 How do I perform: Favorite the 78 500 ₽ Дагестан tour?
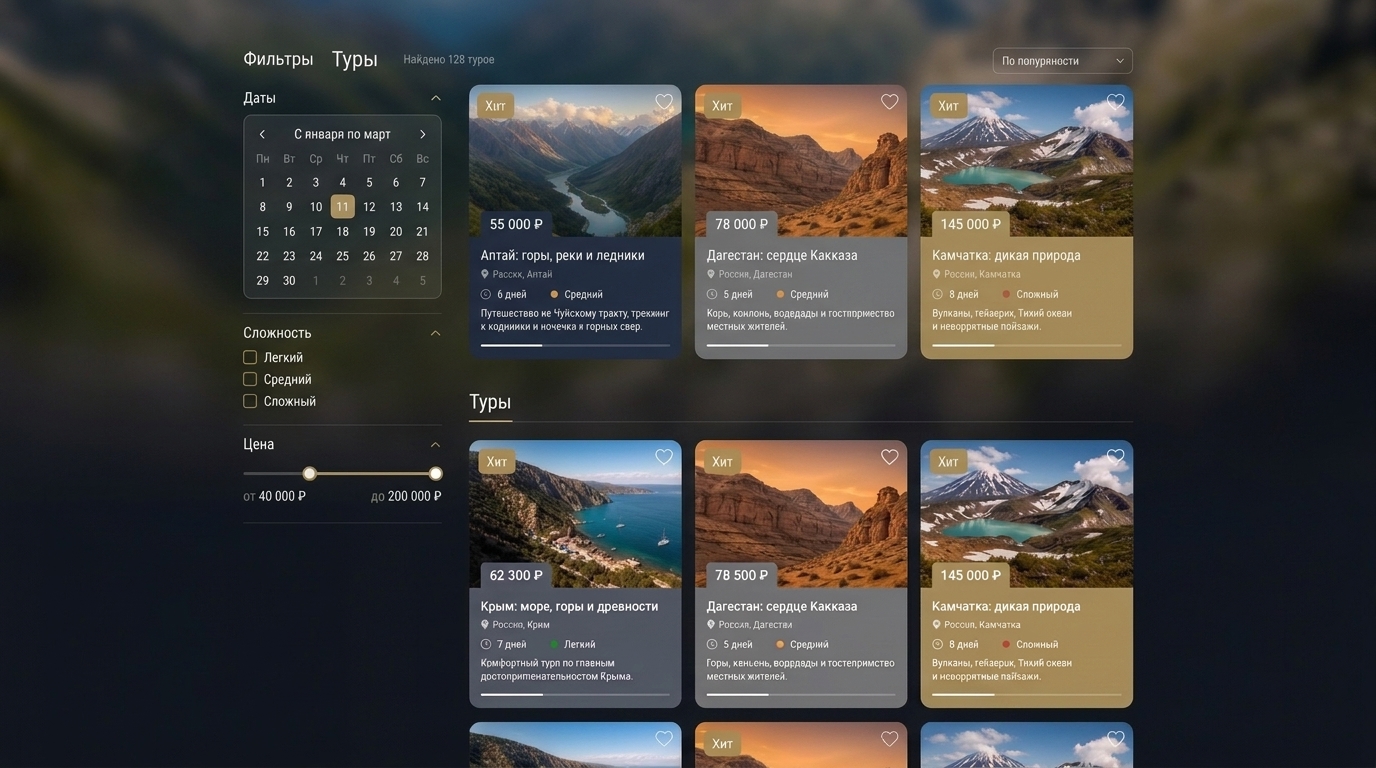click(x=890, y=457)
